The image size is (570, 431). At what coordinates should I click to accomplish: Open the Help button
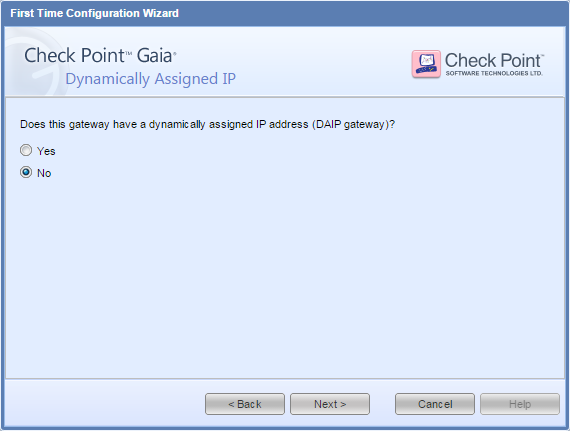(520, 404)
